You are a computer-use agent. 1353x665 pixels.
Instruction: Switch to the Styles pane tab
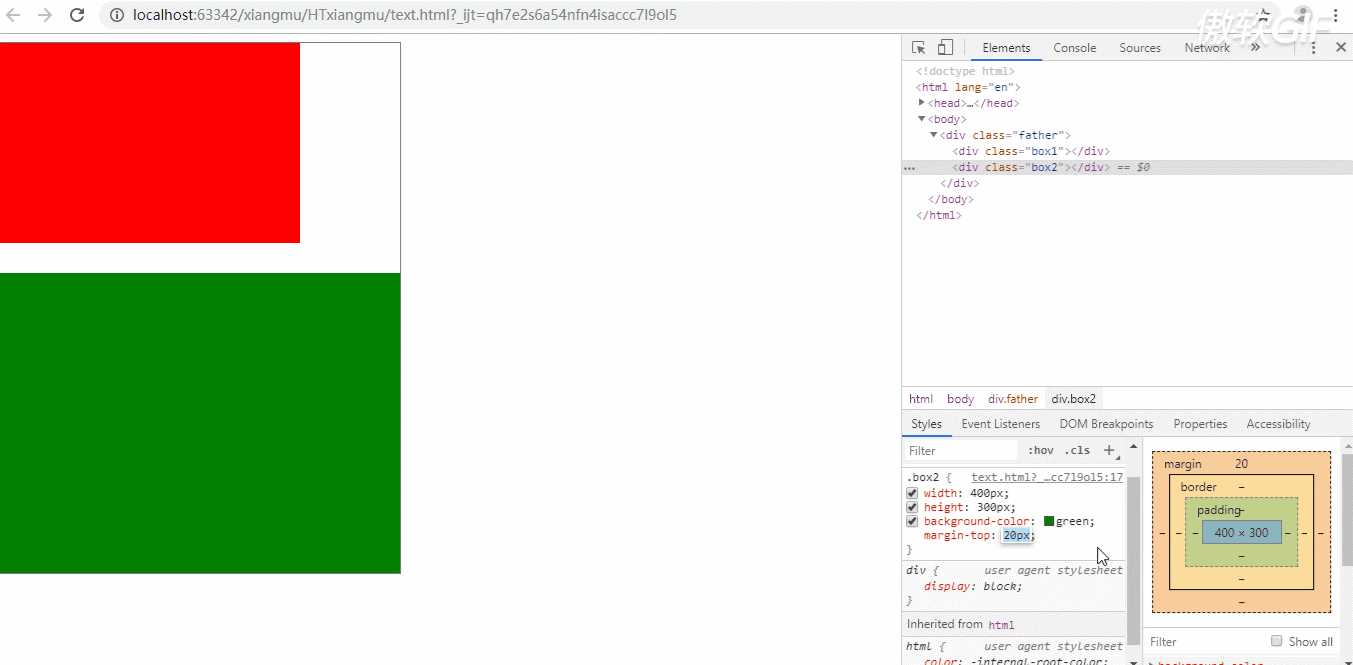pos(926,424)
